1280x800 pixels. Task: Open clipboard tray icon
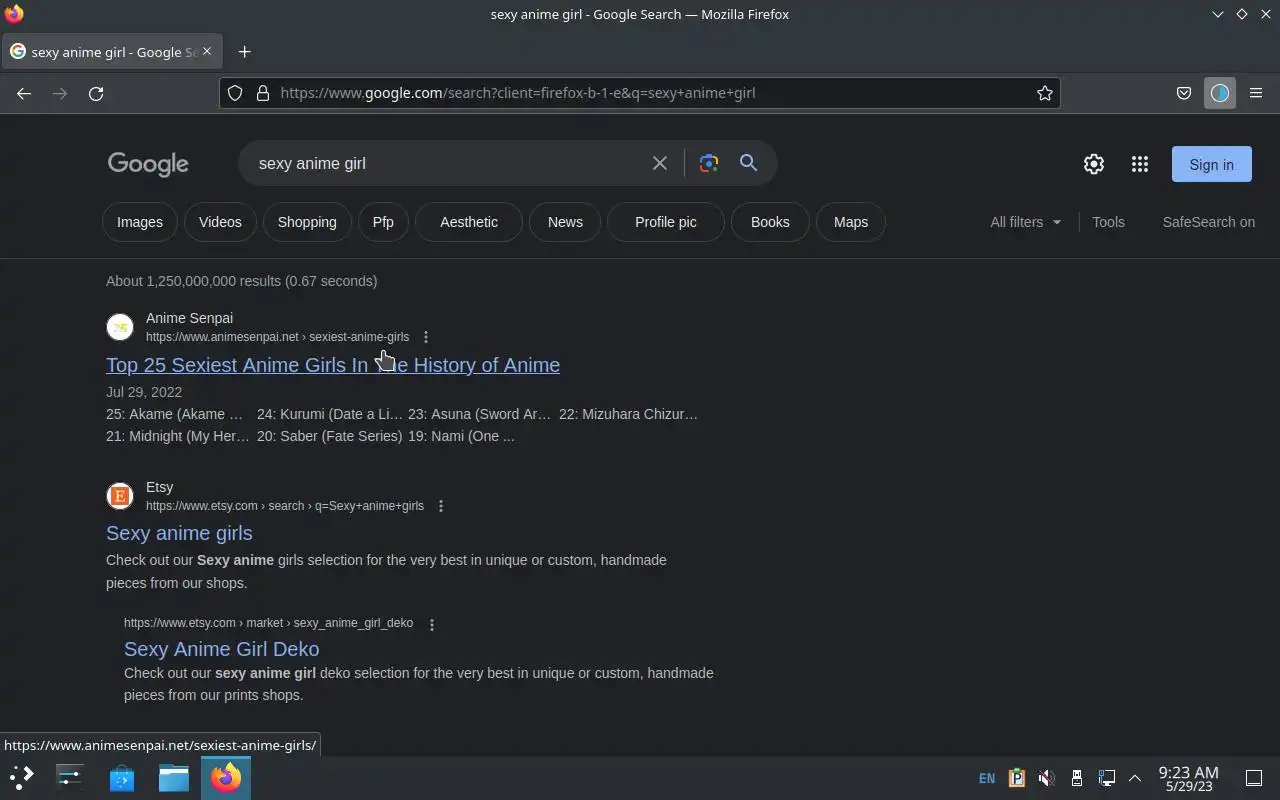[x=1017, y=778]
